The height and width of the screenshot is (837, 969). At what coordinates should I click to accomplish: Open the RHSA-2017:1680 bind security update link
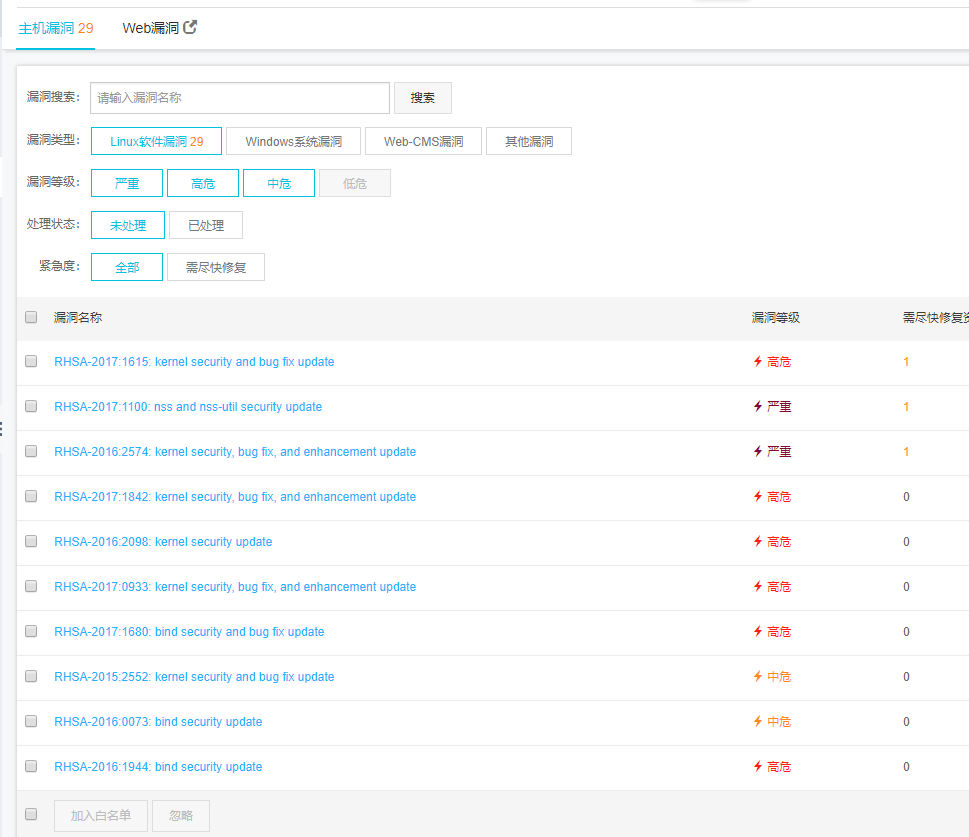(x=188, y=632)
